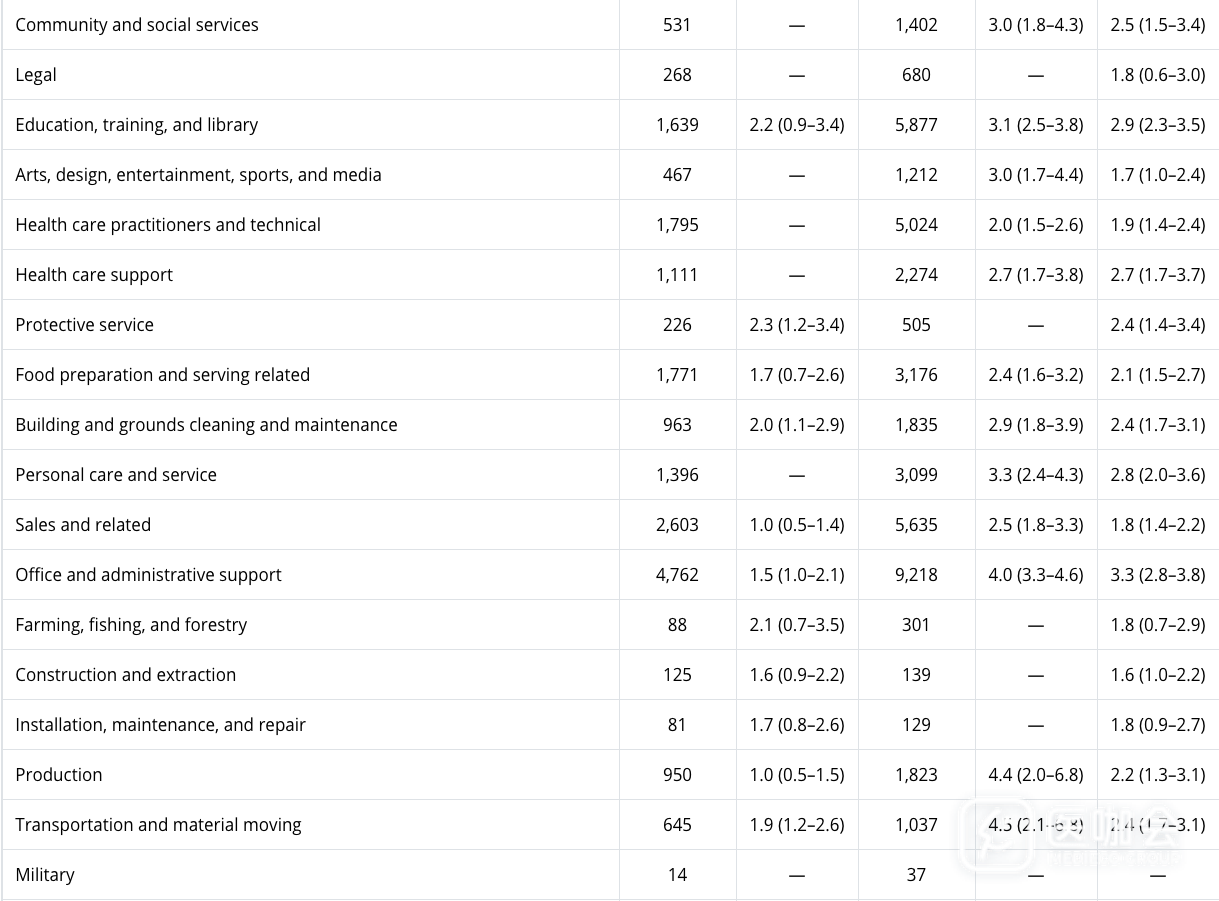
Task: Click 'Transportation and material moving' row label
Action: (158, 825)
